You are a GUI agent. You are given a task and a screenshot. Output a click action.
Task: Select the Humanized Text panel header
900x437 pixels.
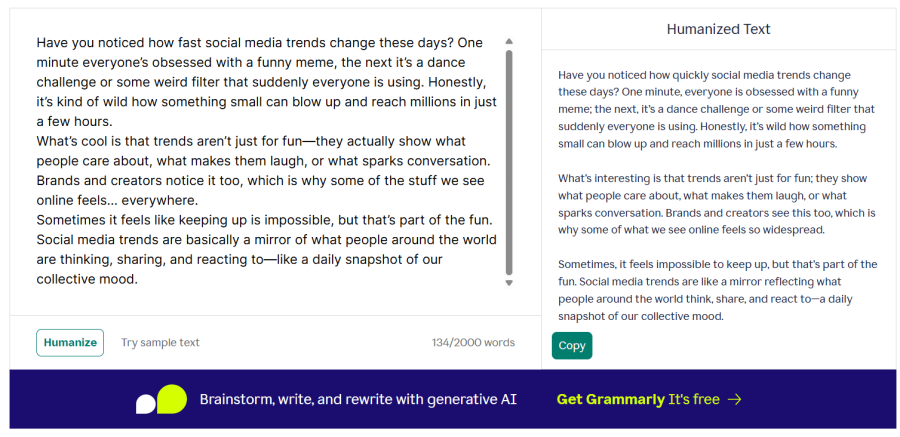(x=718, y=29)
